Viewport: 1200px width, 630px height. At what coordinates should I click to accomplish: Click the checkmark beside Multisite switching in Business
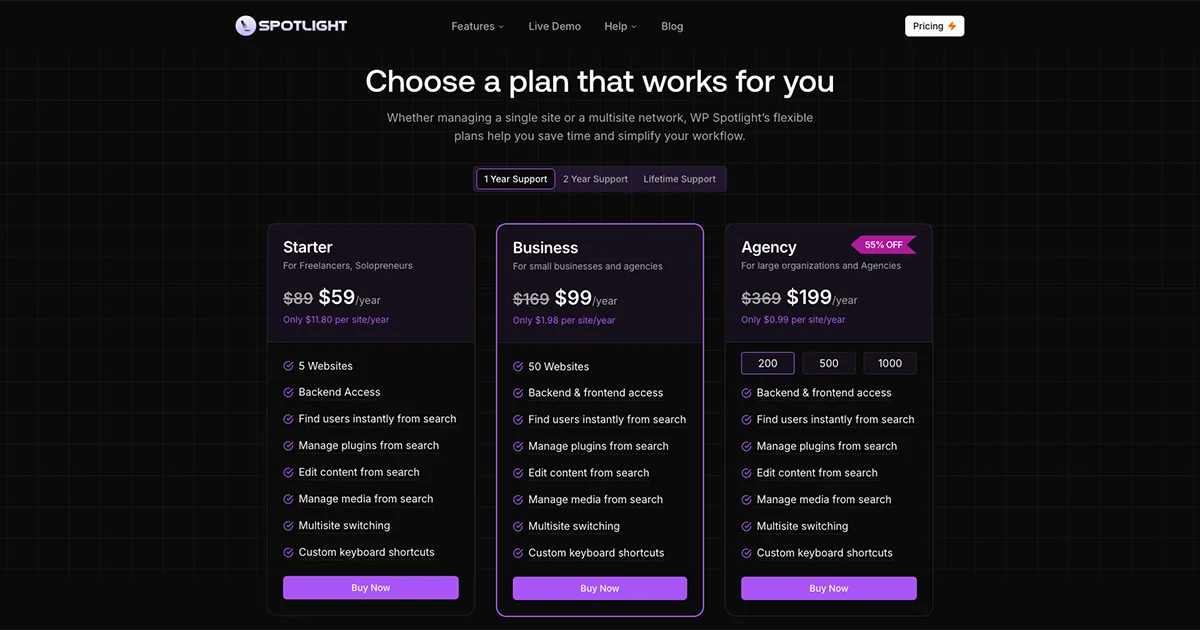coord(516,525)
